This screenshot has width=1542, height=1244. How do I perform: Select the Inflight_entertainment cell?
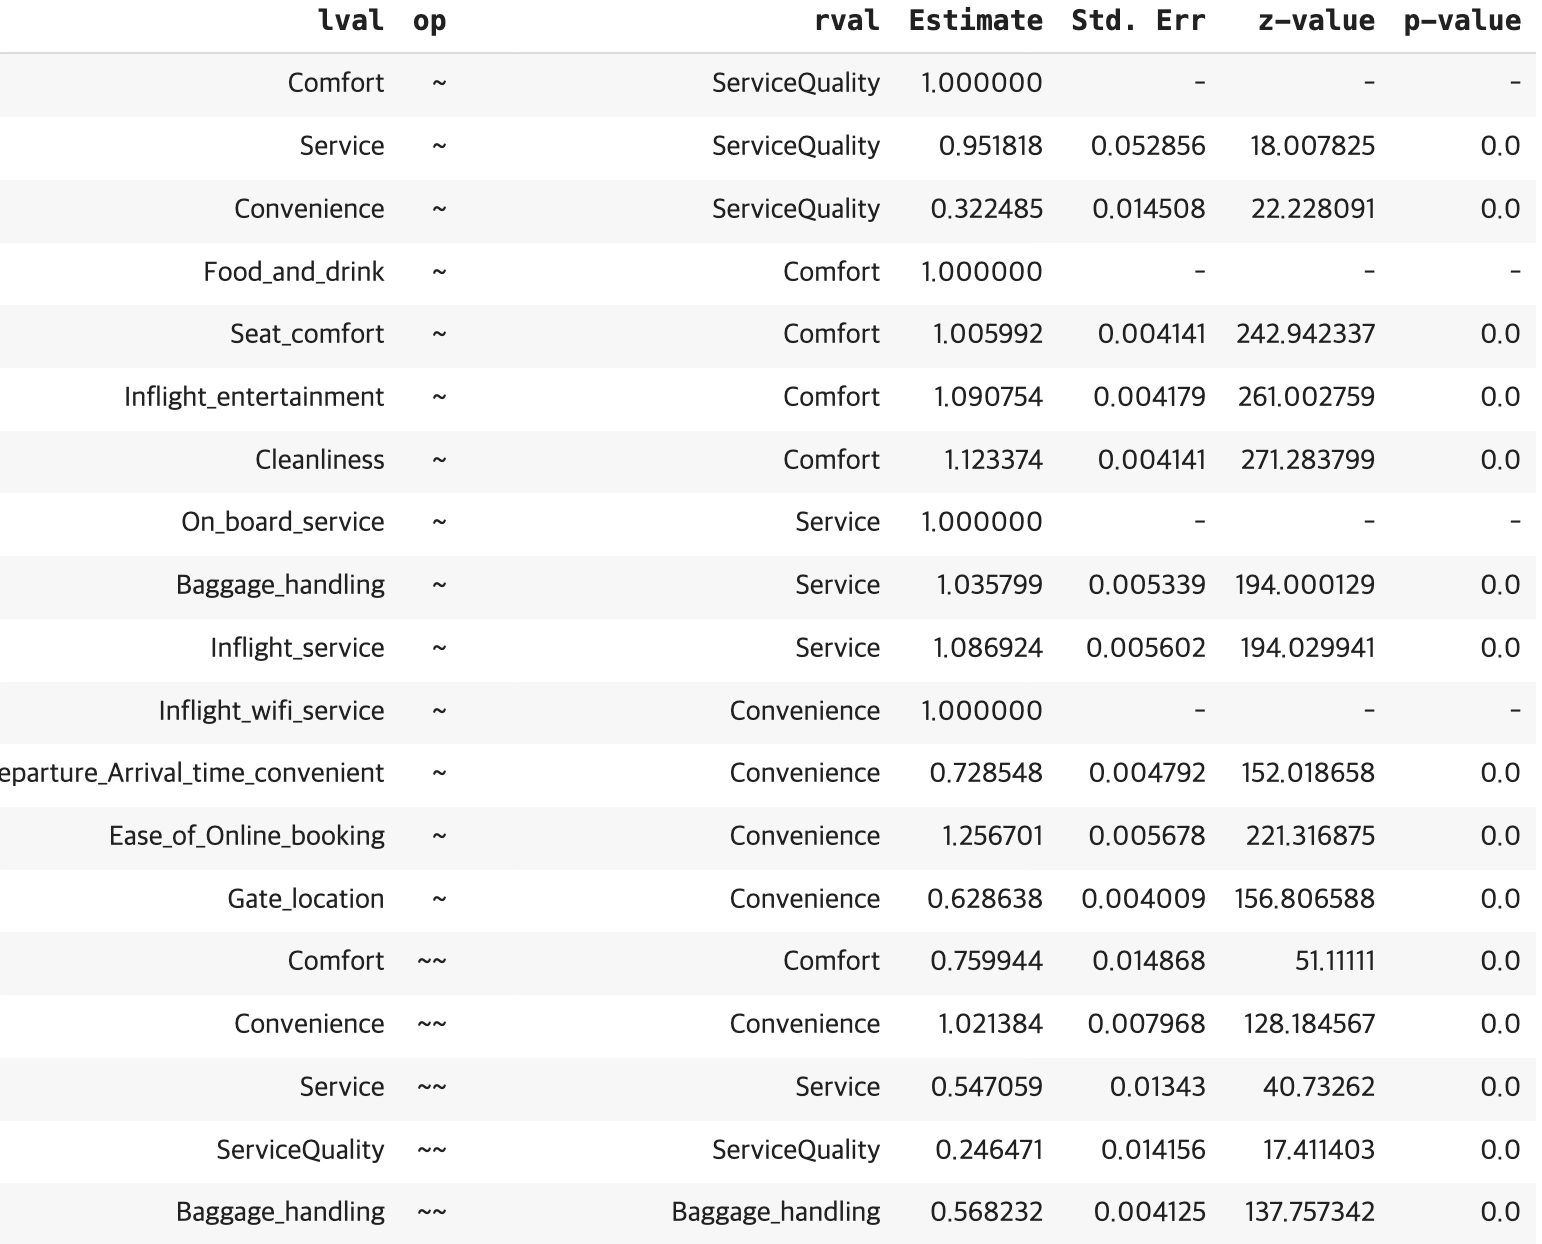[254, 396]
